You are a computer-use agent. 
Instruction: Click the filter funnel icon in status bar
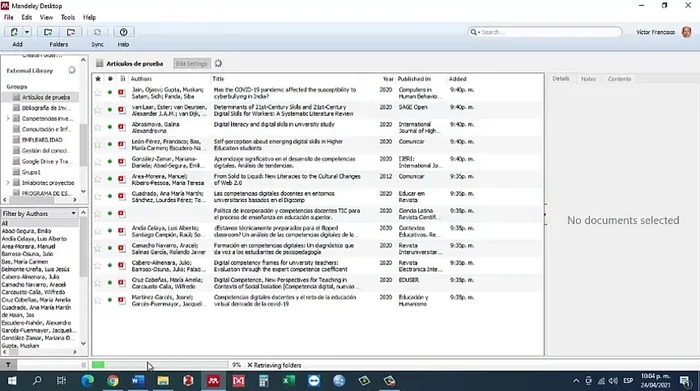click(x=8, y=365)
